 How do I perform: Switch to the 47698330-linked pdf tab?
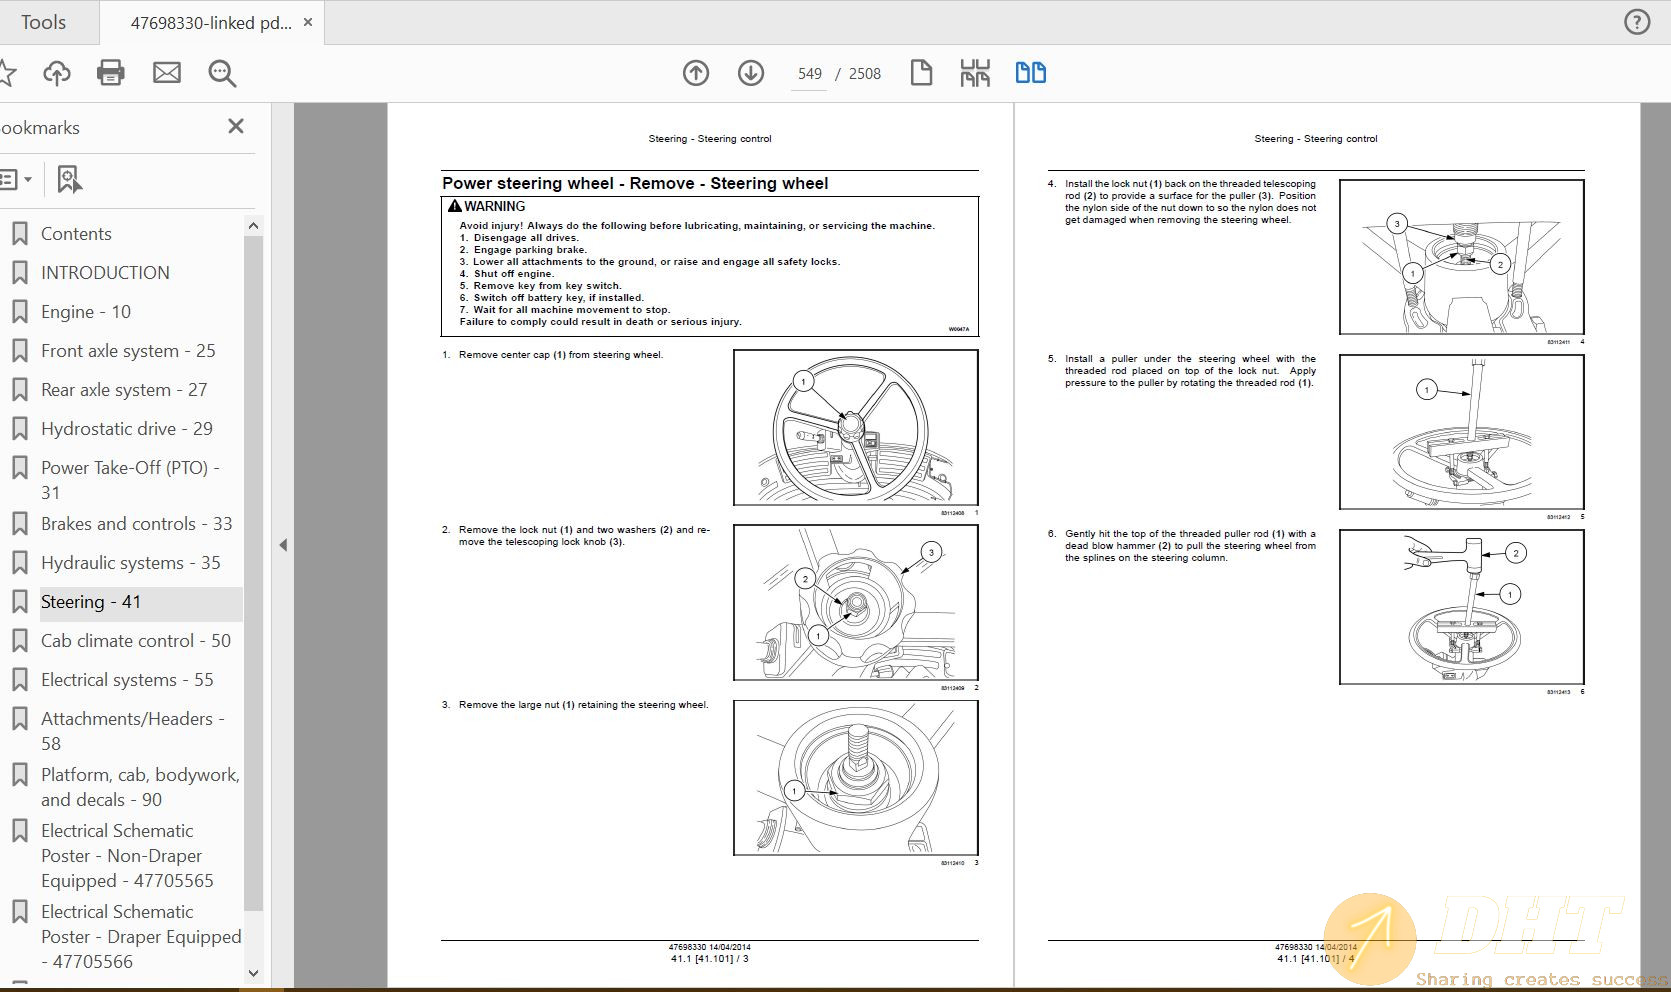click(210, 22)
